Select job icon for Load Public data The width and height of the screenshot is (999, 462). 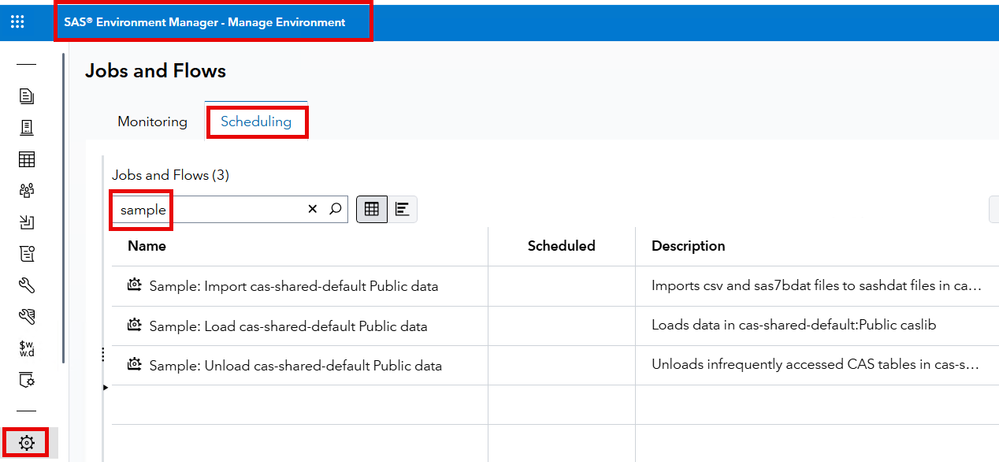(x=134, y=326)
